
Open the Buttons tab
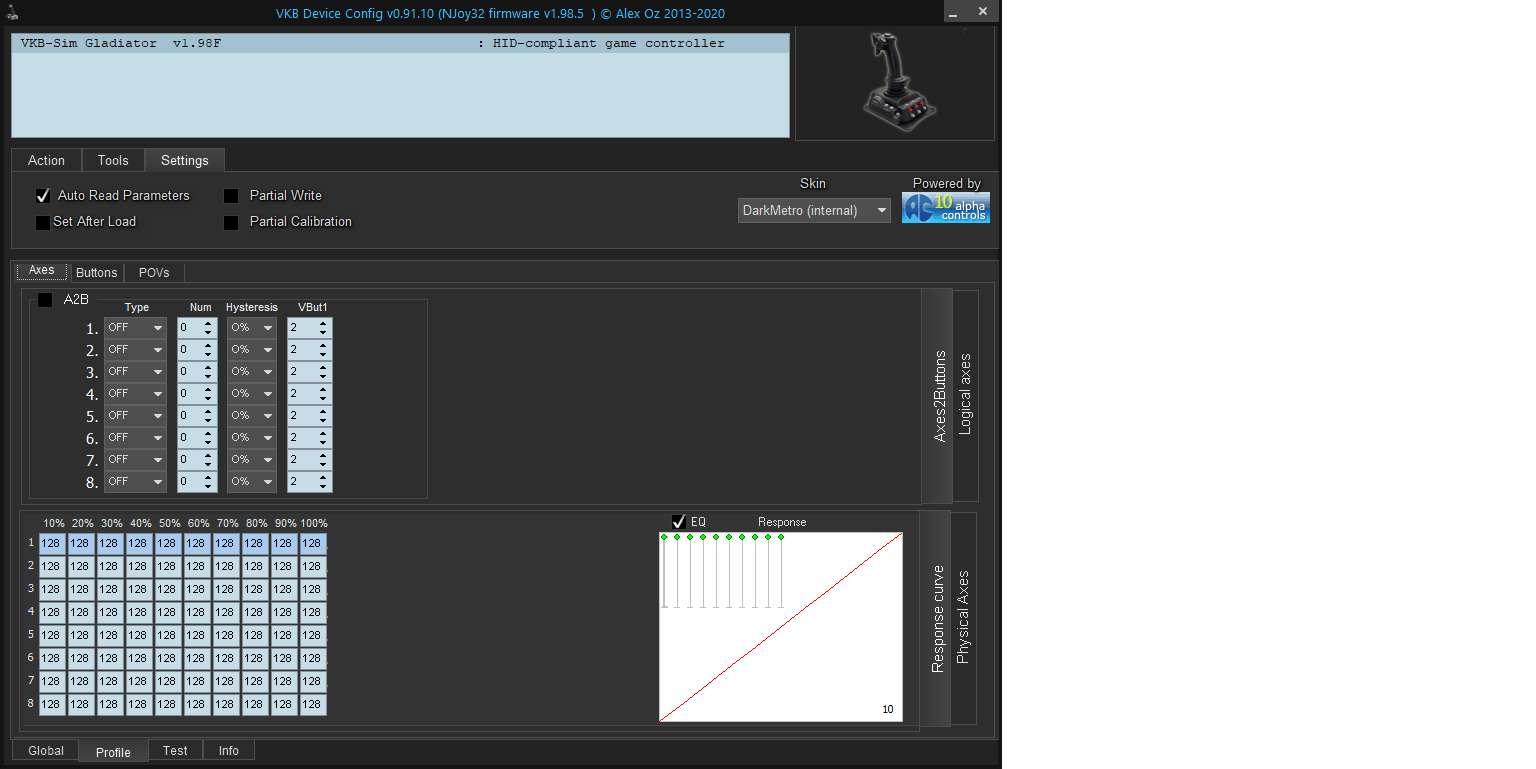point(97,272)
